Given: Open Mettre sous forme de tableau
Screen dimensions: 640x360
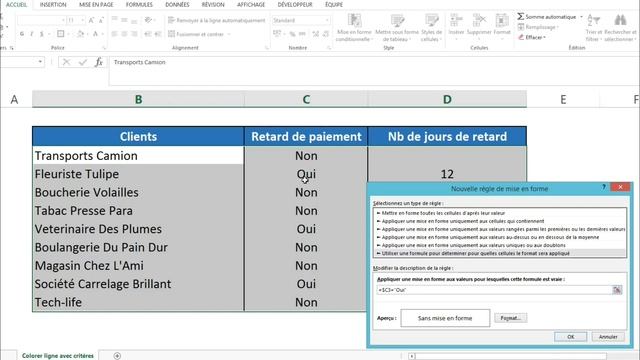Looking at the screenshot, I should (x=397, y=27).
